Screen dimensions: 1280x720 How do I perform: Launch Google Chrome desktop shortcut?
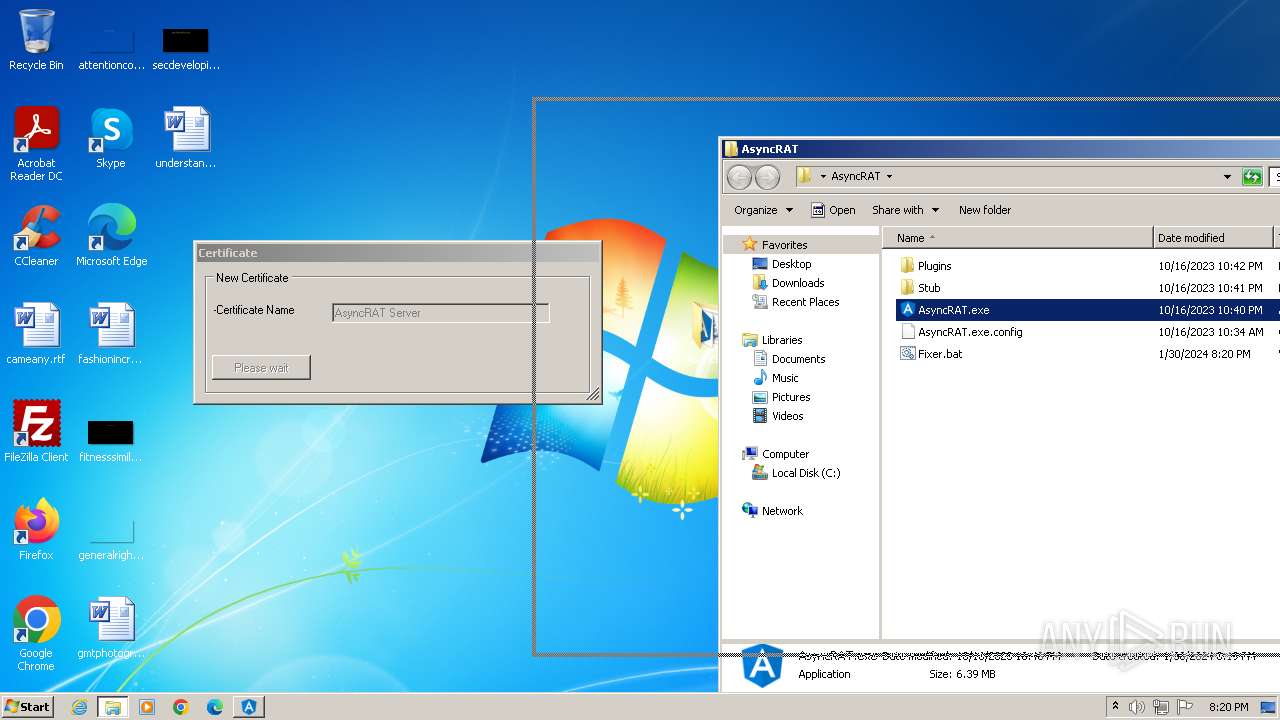coord(36,634)
